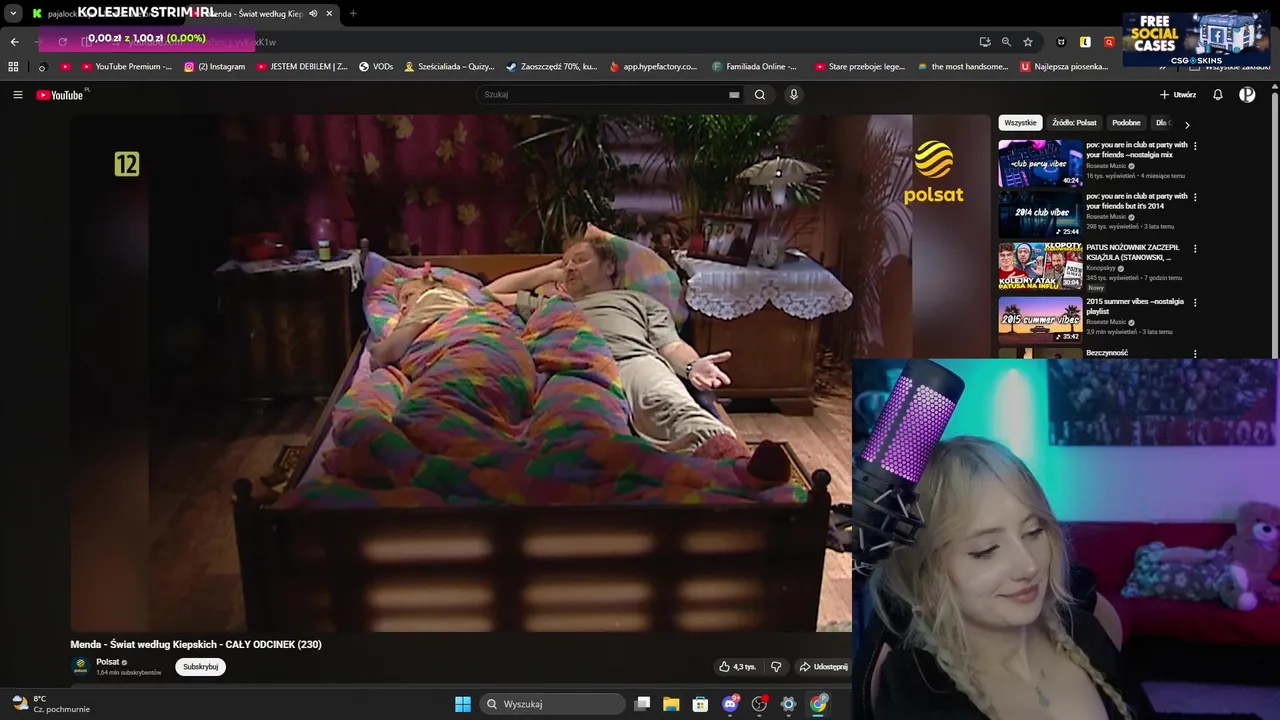Open the Stare przeboje bookmark
The height and width of the screenshot is (720, 1280).
tap(860, 67)
